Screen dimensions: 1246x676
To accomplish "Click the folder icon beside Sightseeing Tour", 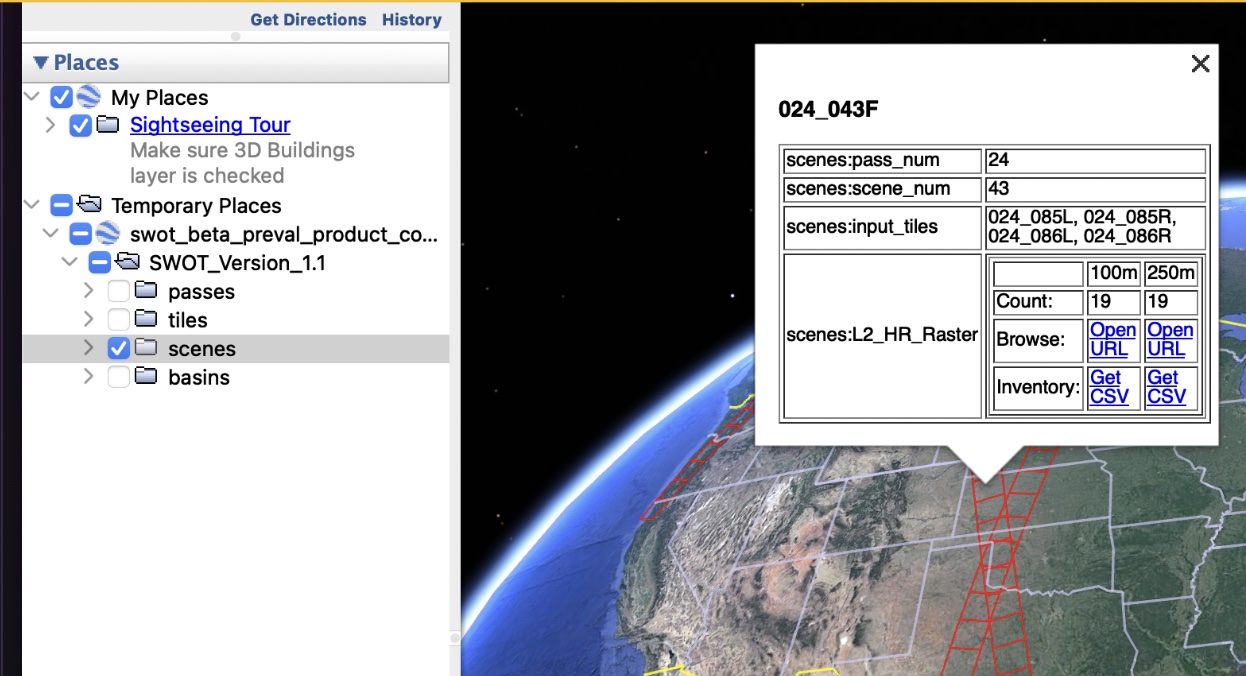I will coord(108,126).
